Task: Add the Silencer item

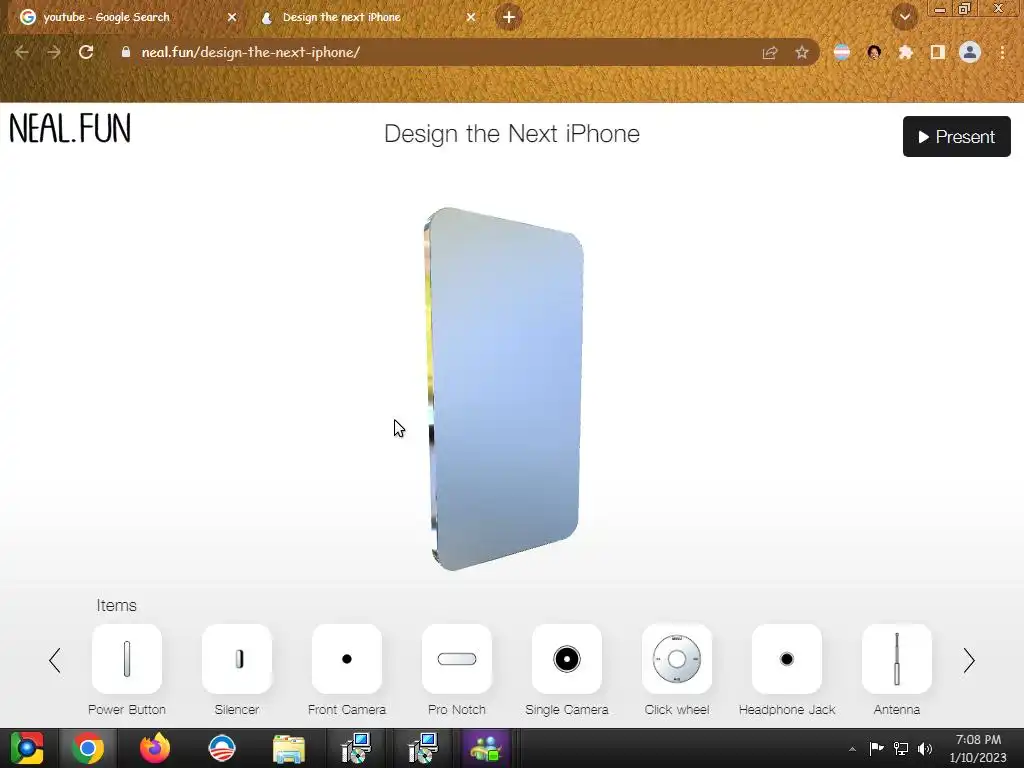Action: [236, 658]
